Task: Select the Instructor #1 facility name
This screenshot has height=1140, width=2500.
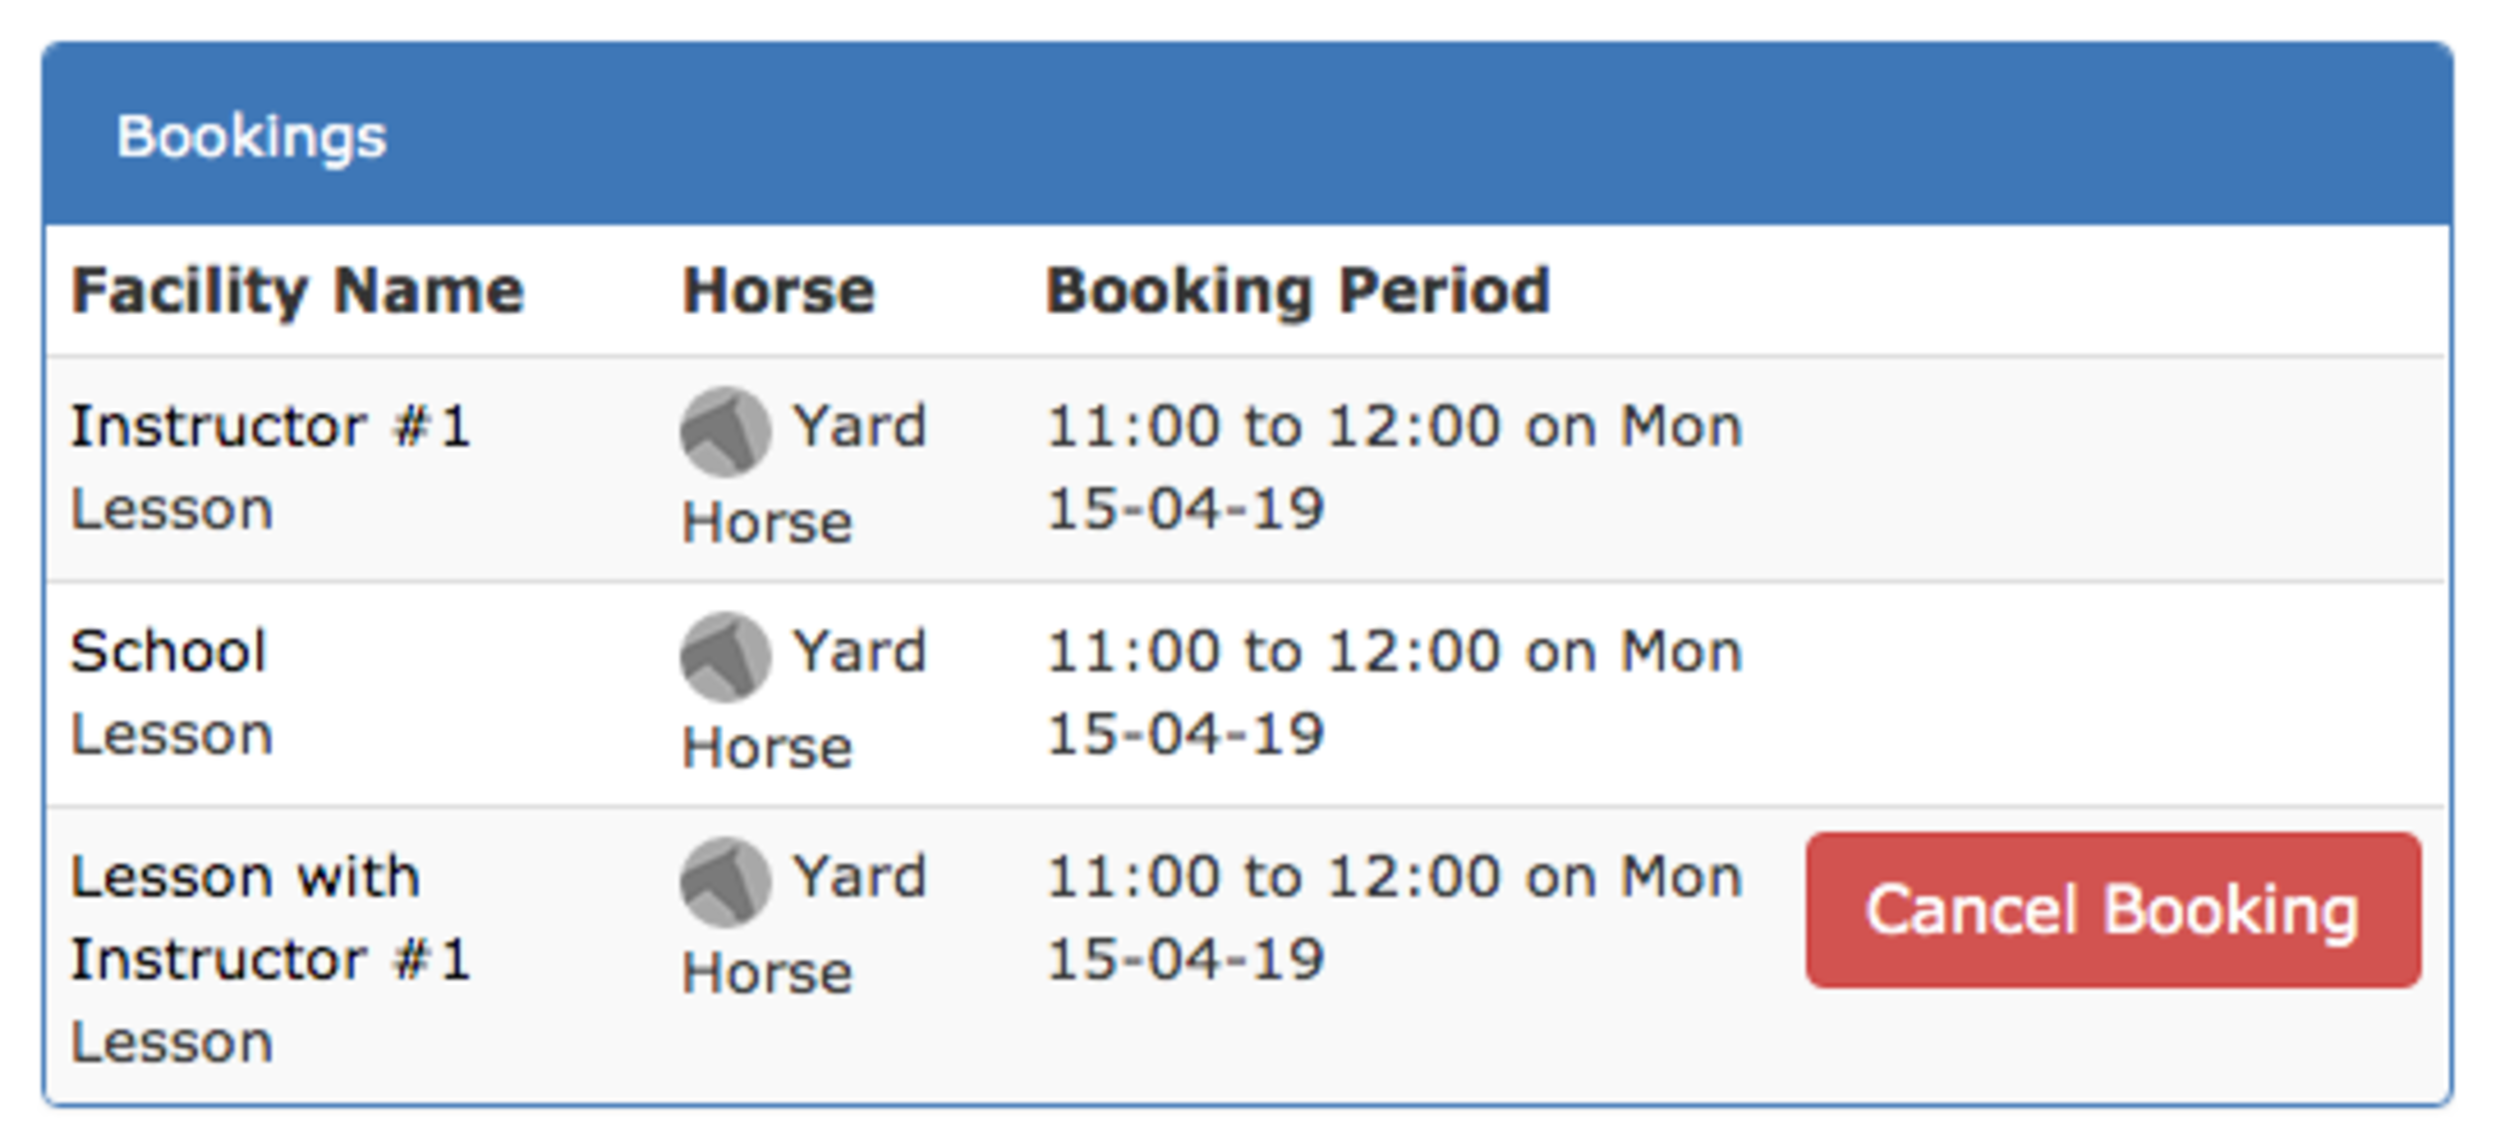Action: pyautogui.click(x=270, y=426)
